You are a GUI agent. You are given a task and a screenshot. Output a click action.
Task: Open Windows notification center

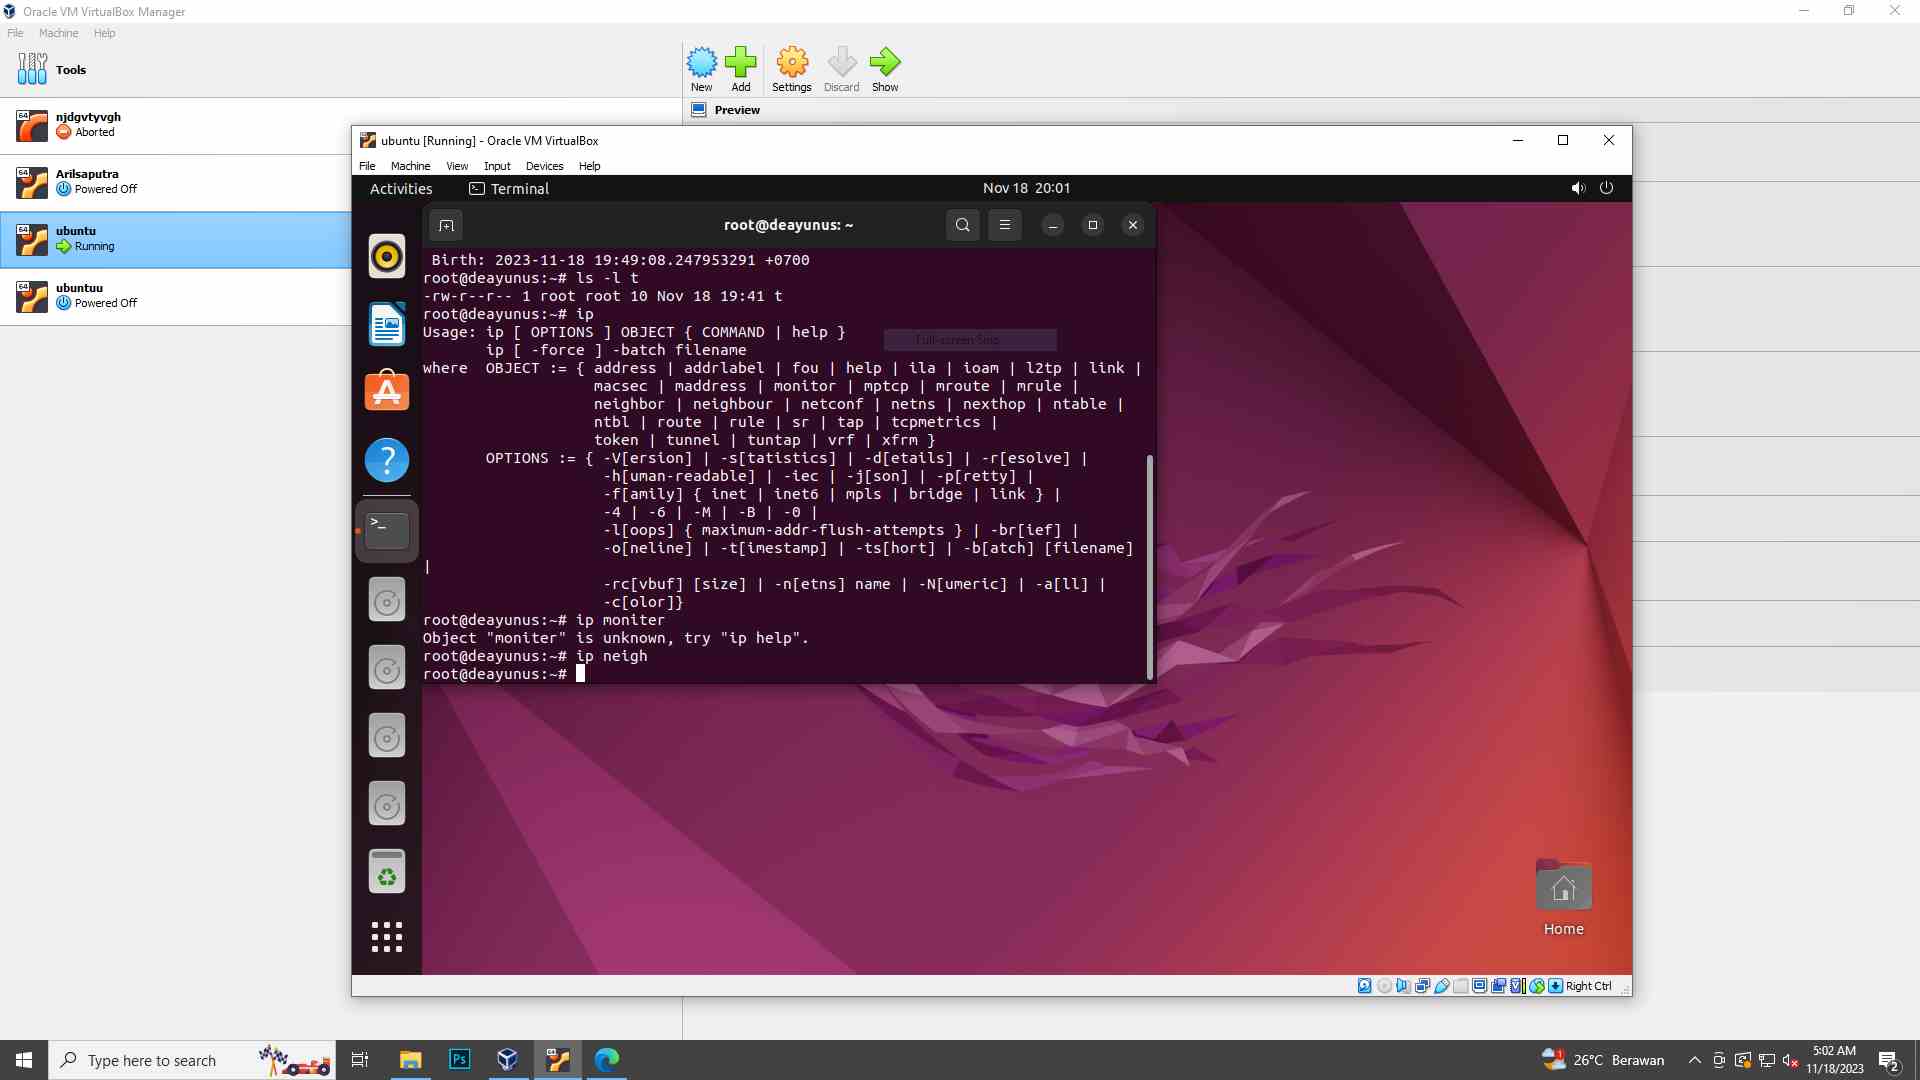pyautogui.click(x=1889, y=1061)
